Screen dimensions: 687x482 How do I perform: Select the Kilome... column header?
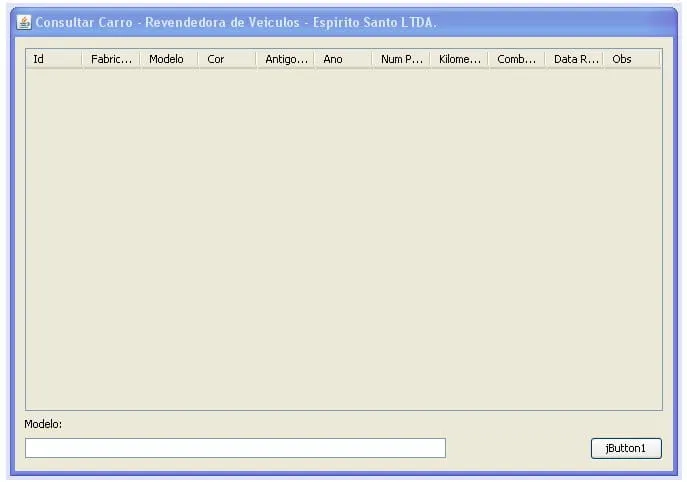coord(459,59)
